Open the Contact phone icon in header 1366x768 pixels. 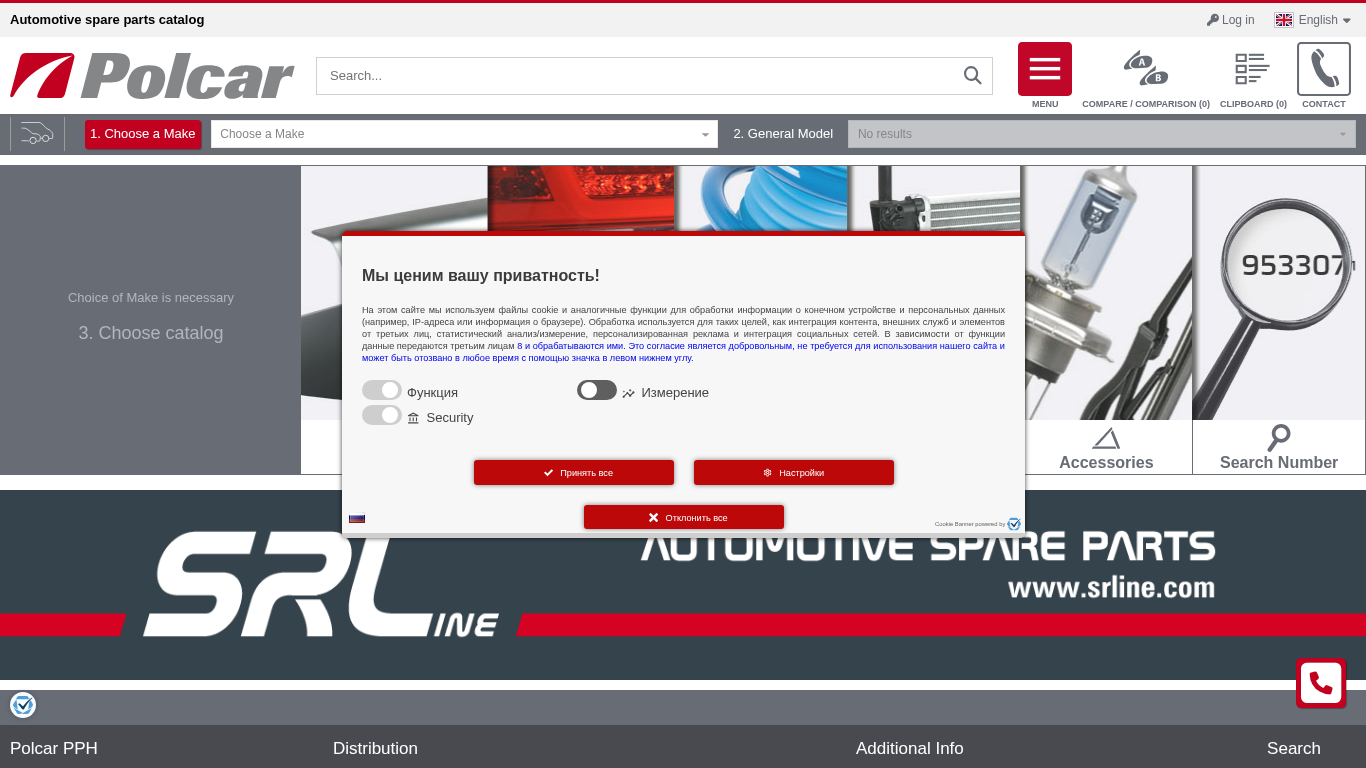click(x=1324, y=69)
